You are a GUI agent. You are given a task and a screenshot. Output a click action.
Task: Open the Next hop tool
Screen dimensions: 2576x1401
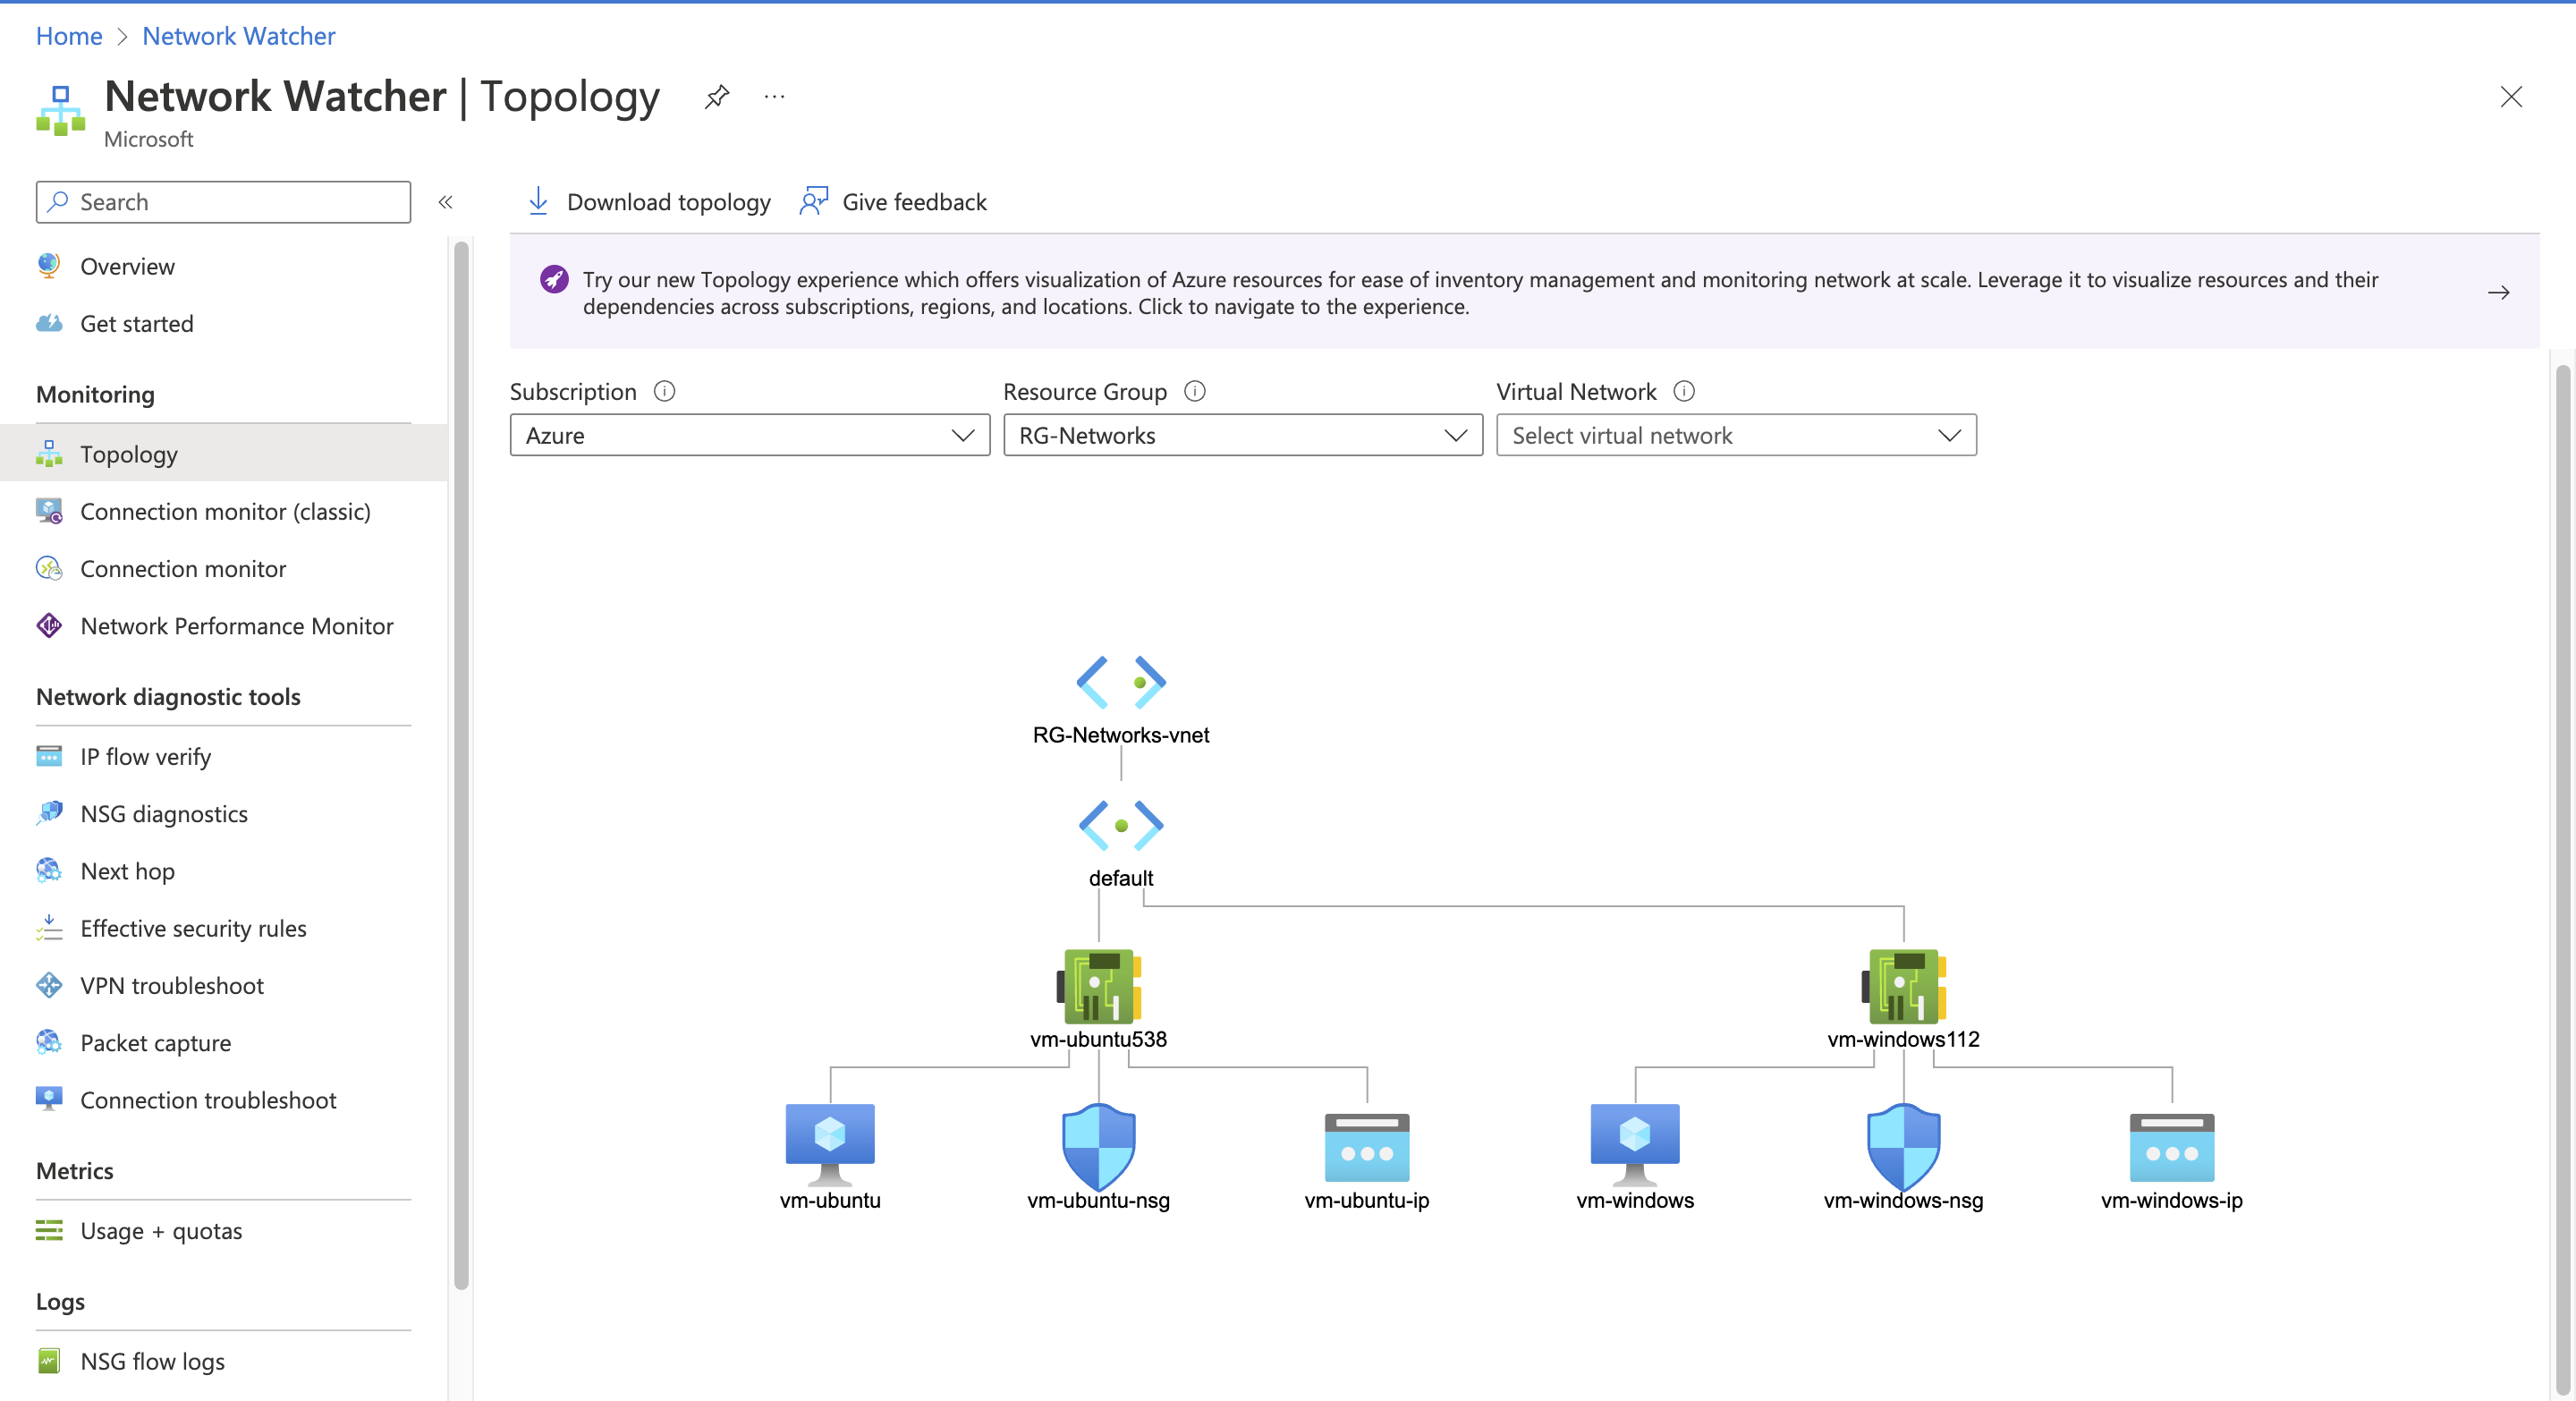coord(224,871)
